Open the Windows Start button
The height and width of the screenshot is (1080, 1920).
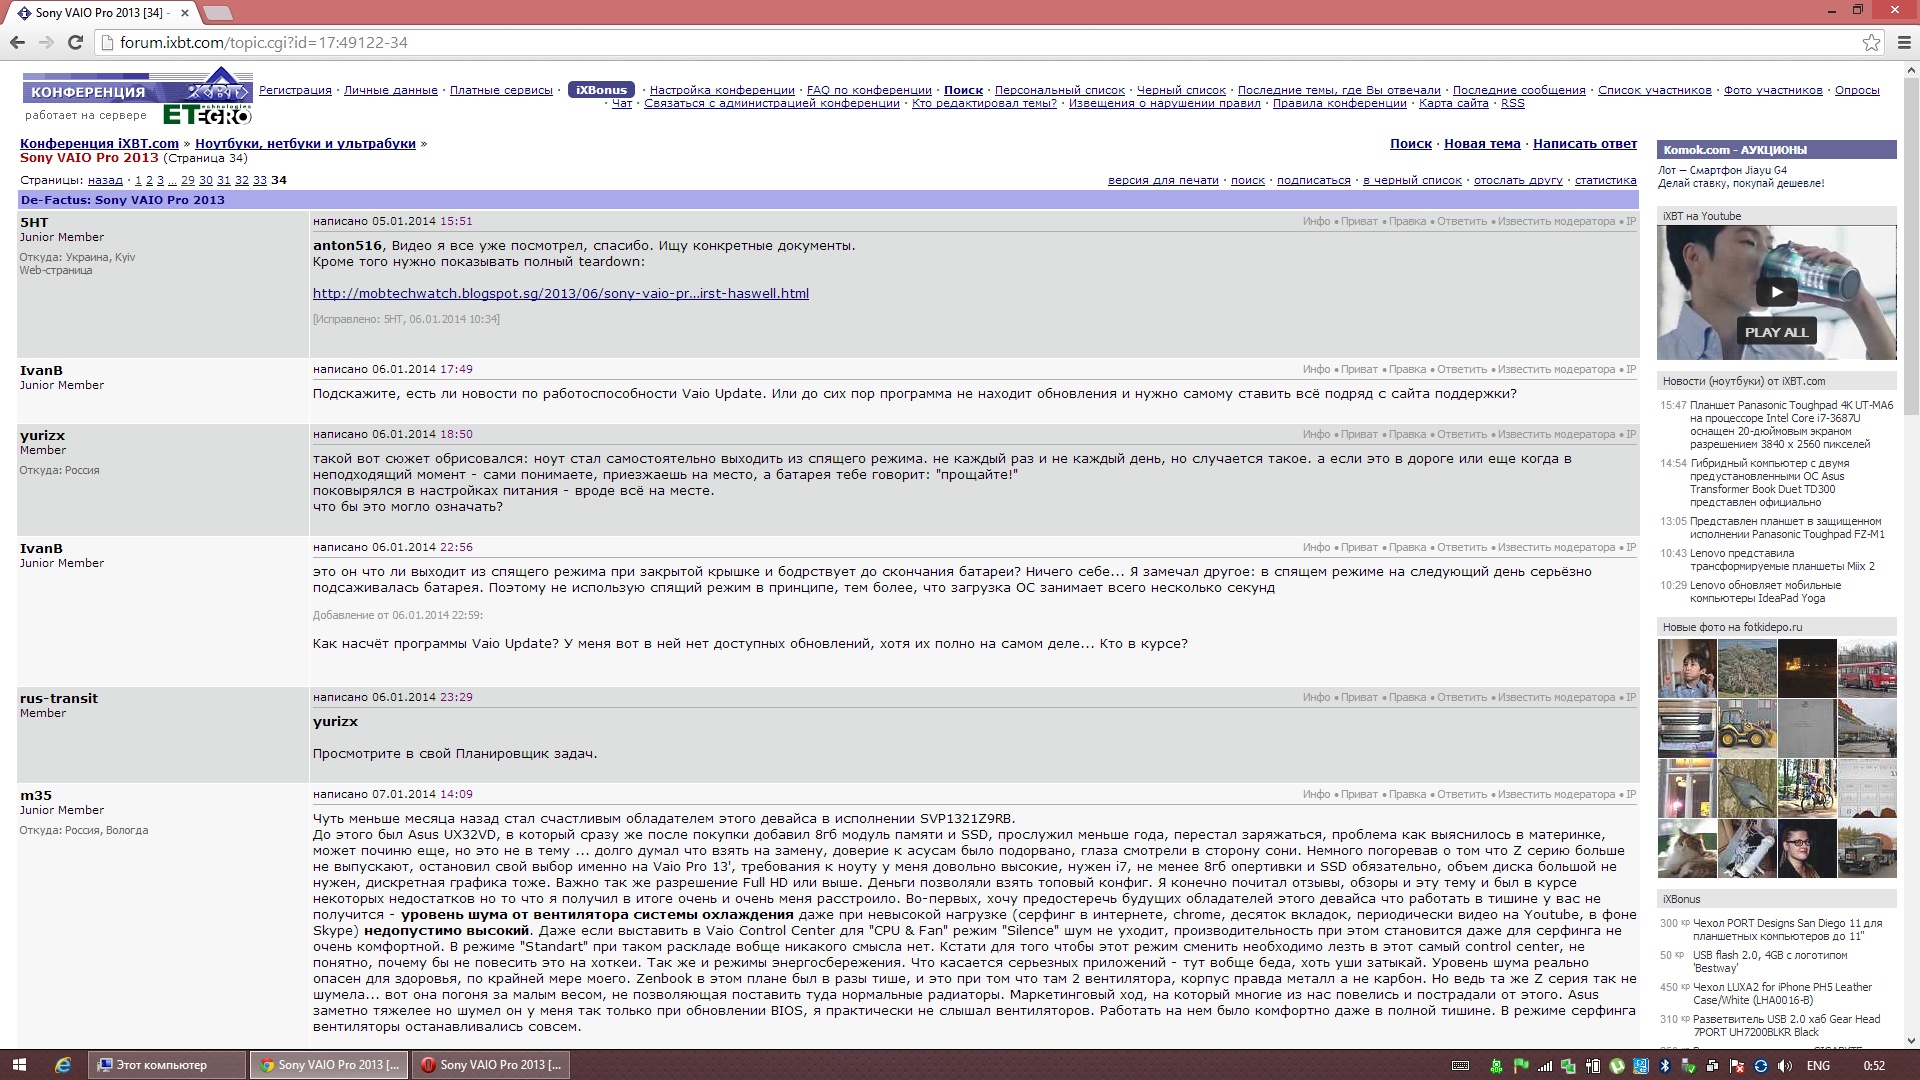click(x=19, y=1065)
